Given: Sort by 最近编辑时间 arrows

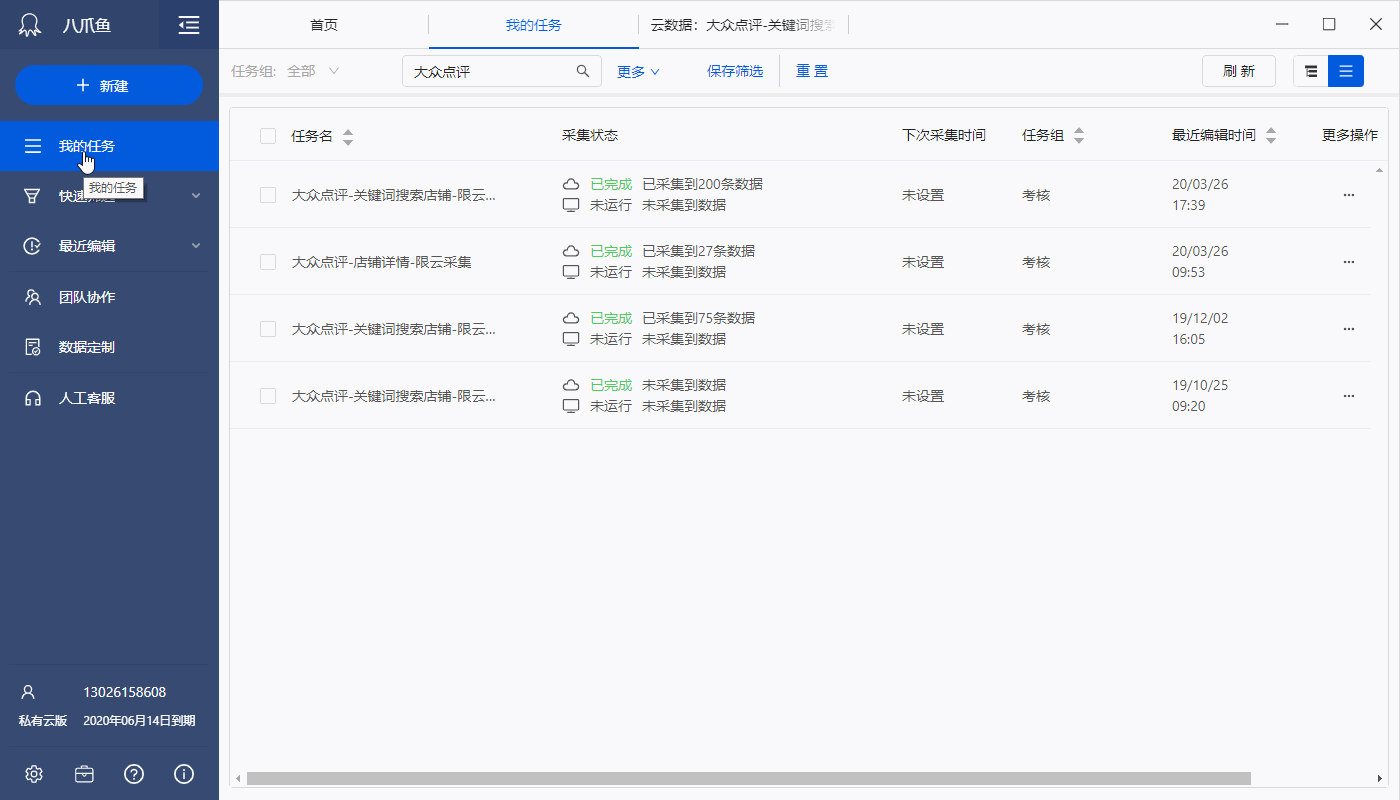Looking at the screenshot, I should point(1271,137).
